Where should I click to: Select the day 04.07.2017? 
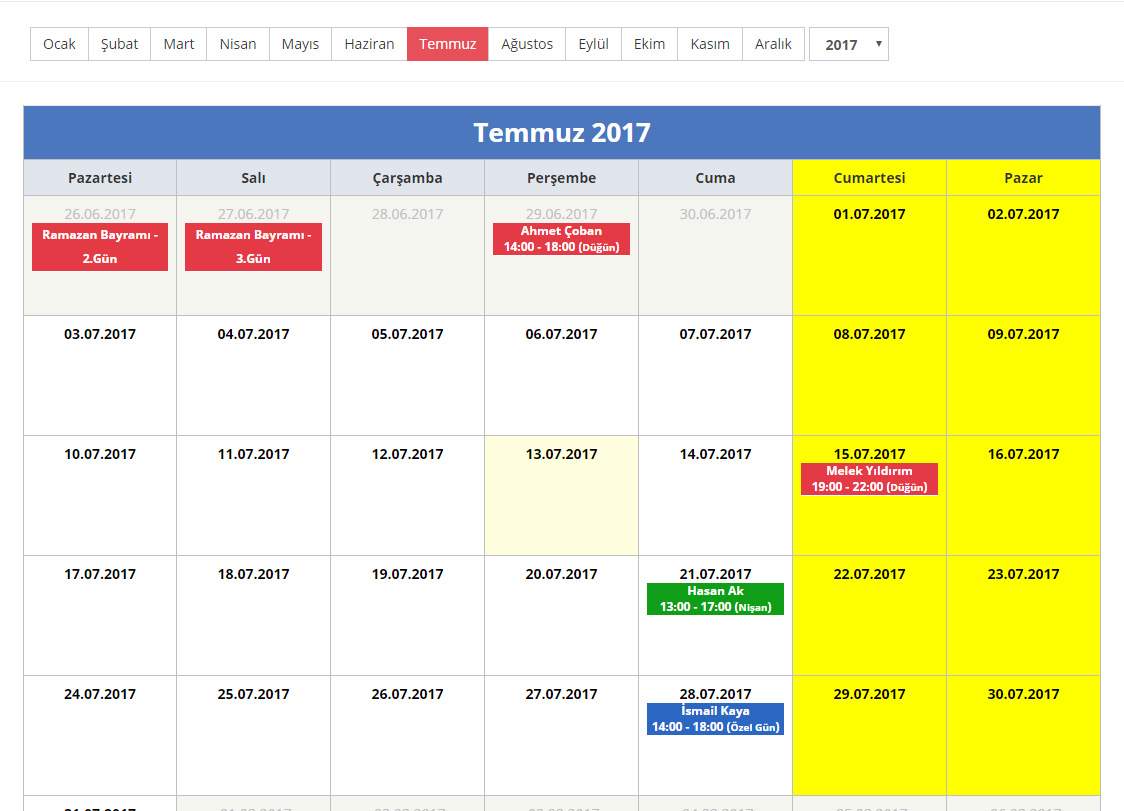(x=253, y=376)
